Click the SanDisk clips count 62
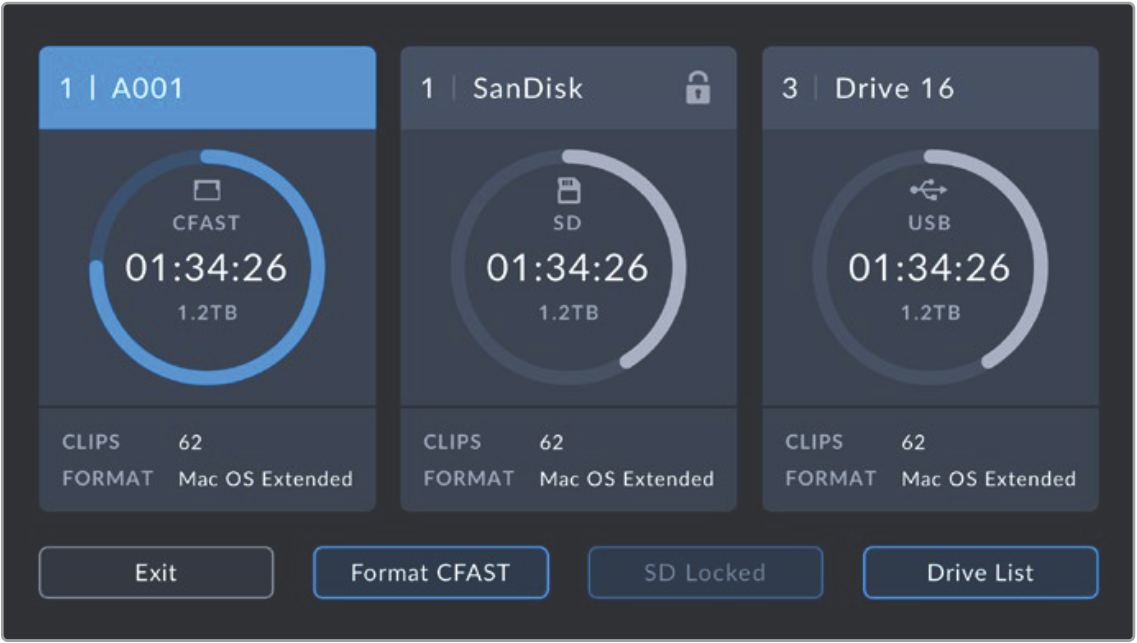The height and width of the screenshot is (643, 1137). coord(551,442)
